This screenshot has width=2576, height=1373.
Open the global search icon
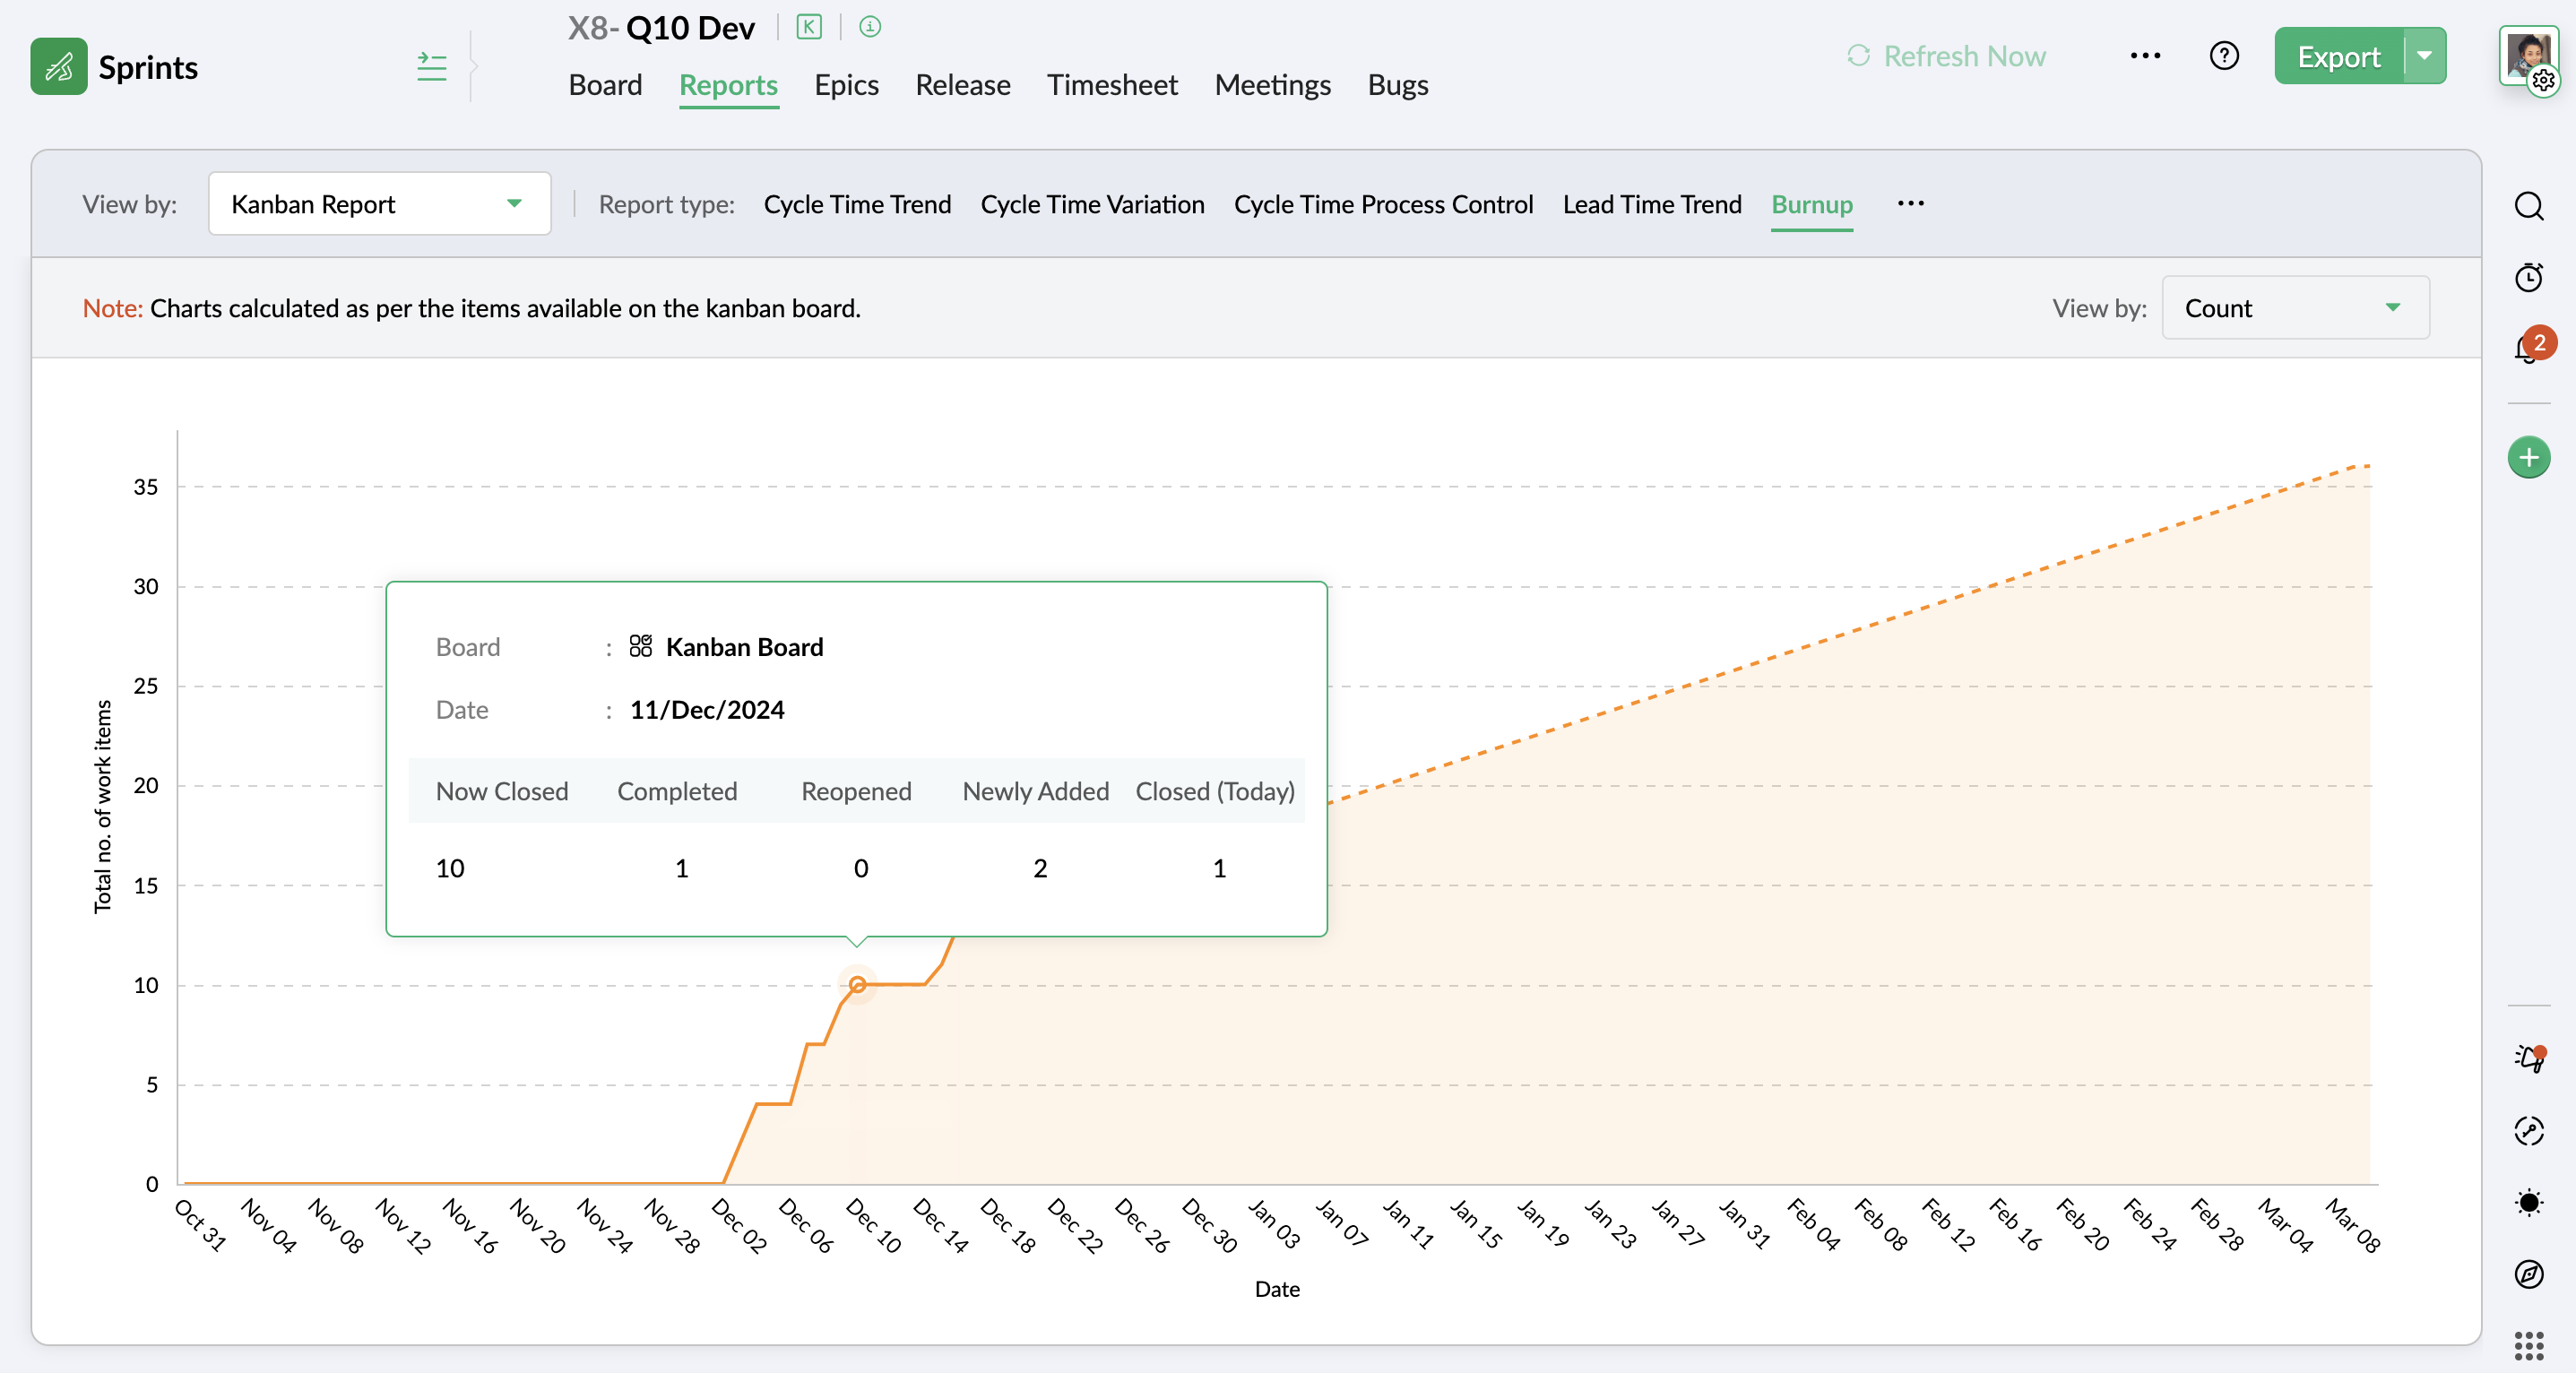[x=2528, y=206]
